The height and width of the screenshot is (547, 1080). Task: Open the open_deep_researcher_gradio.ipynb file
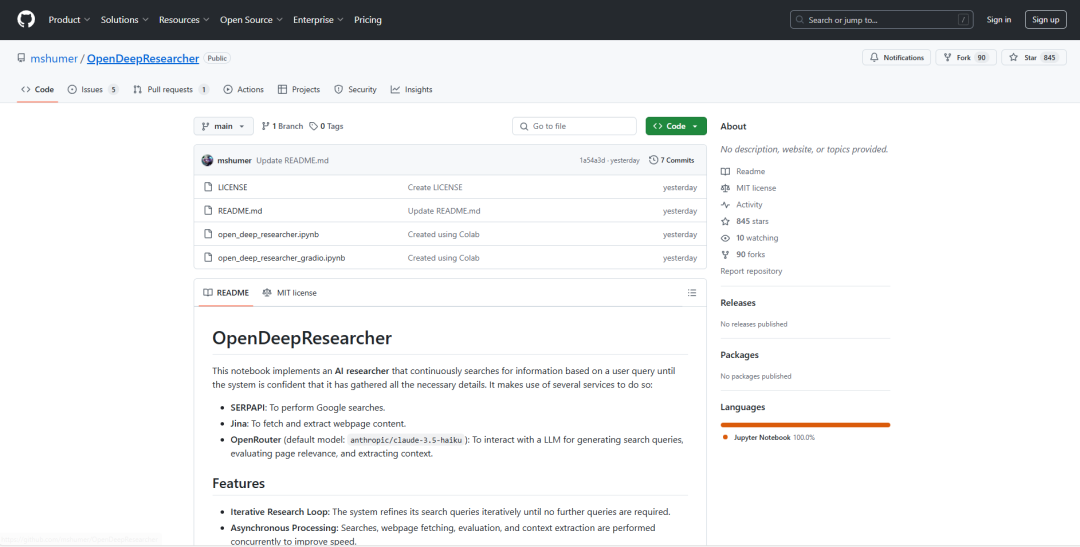coord(281,258)
